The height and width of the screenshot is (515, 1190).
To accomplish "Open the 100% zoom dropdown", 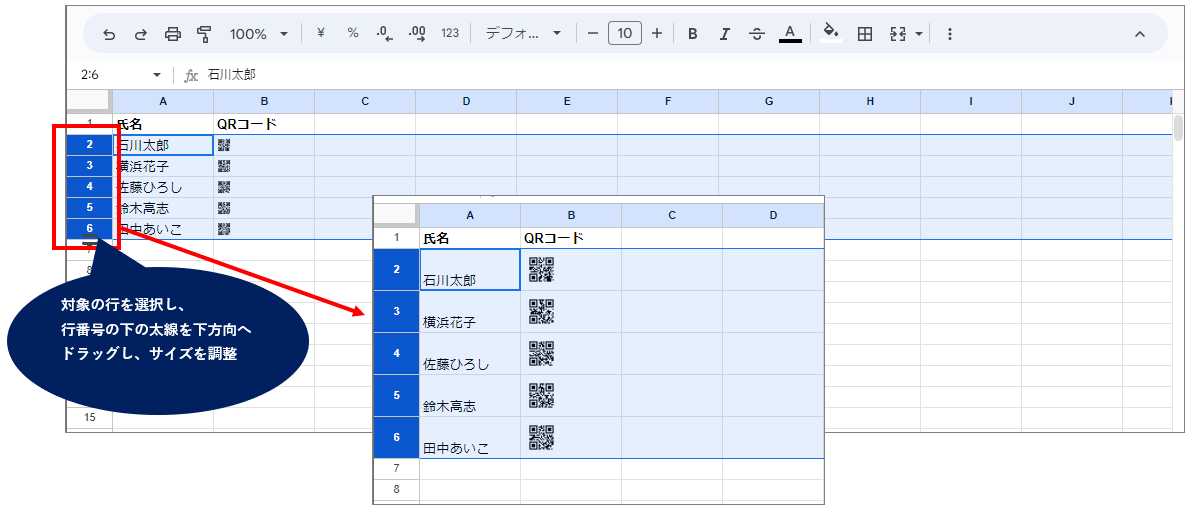I will [259, 33].
